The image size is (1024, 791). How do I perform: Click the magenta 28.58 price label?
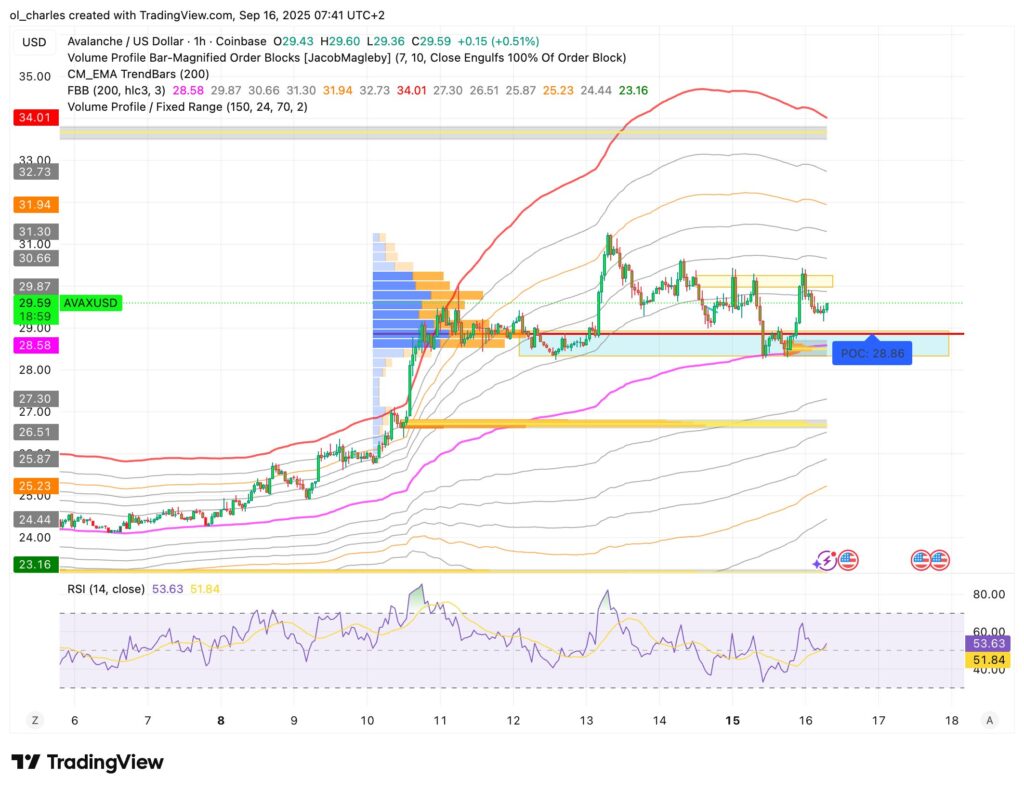[35, 345]
